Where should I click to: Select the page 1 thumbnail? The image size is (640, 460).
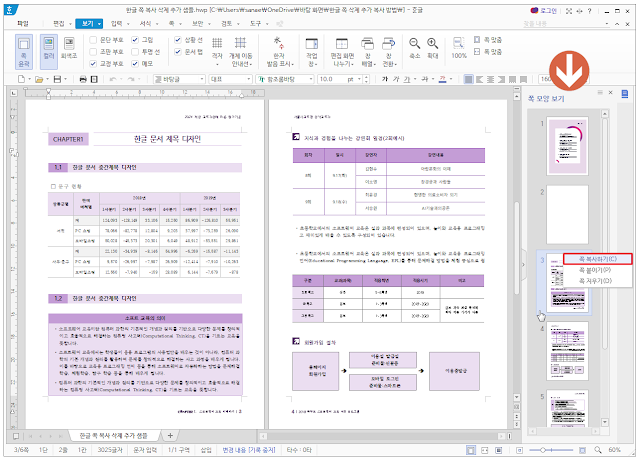tap(567, 146)
